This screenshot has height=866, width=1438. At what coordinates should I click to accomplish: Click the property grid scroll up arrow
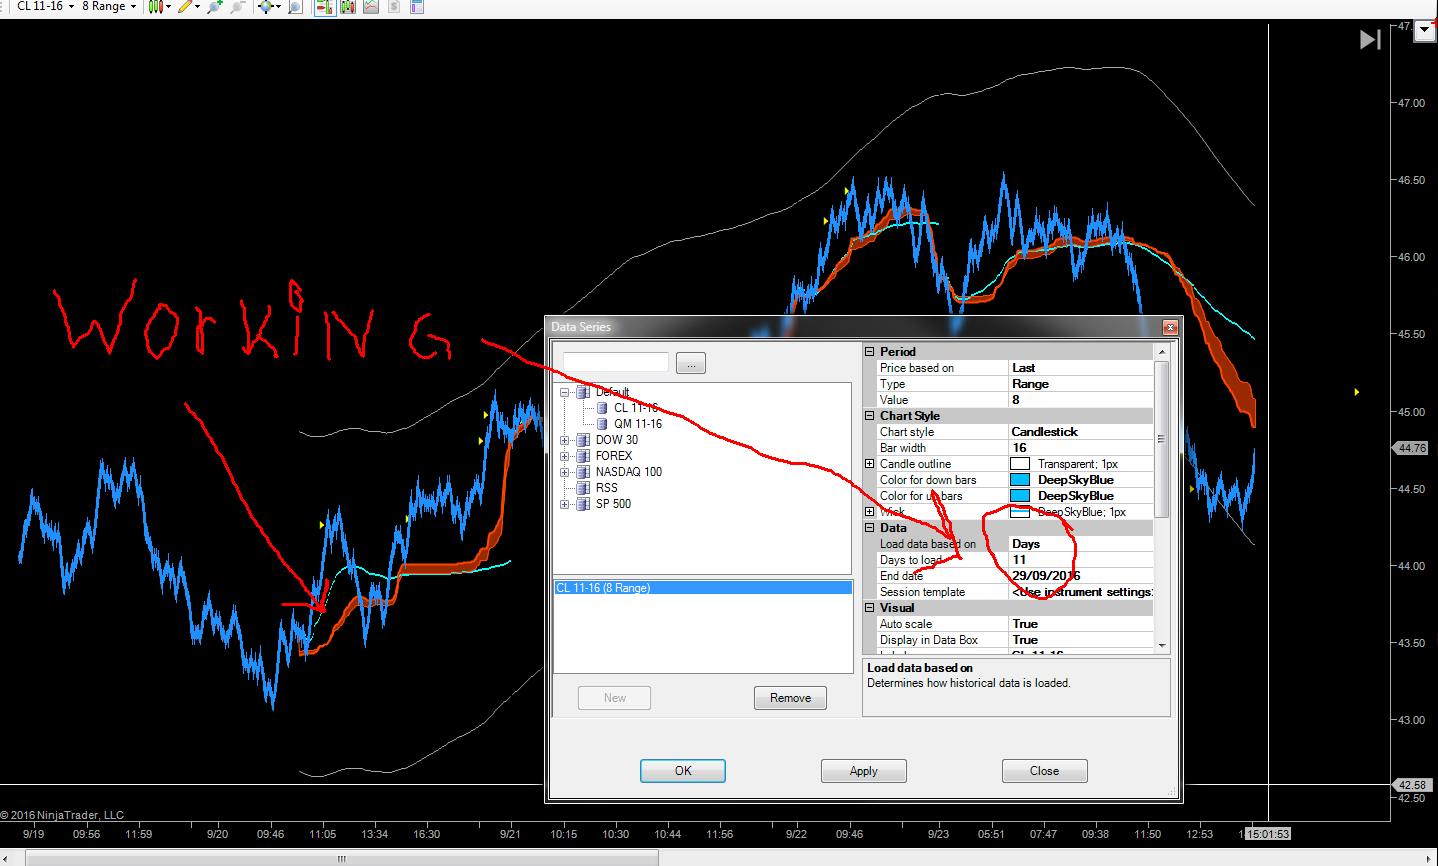pos(1162,352)
